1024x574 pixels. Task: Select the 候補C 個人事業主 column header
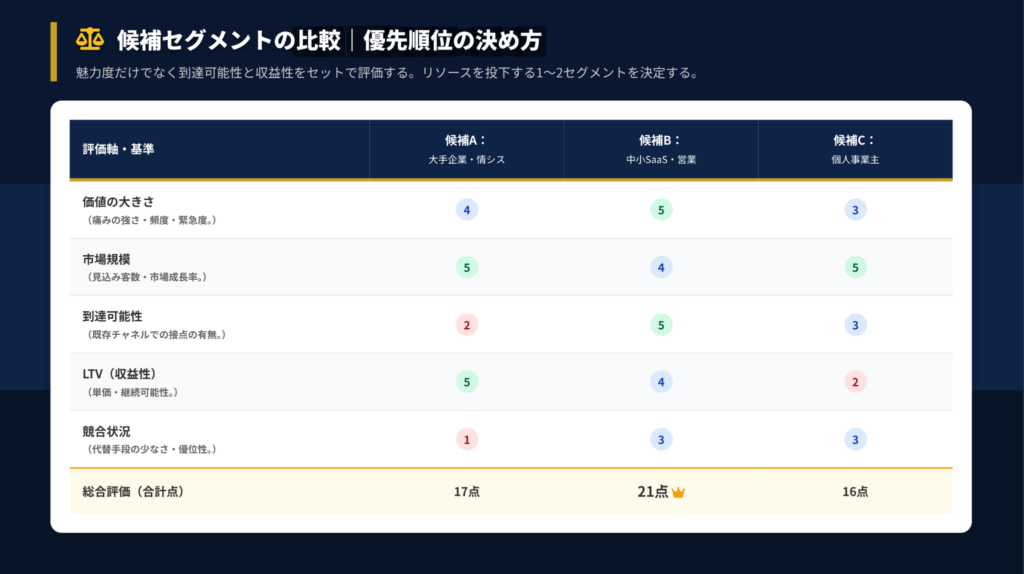[854, 149]
